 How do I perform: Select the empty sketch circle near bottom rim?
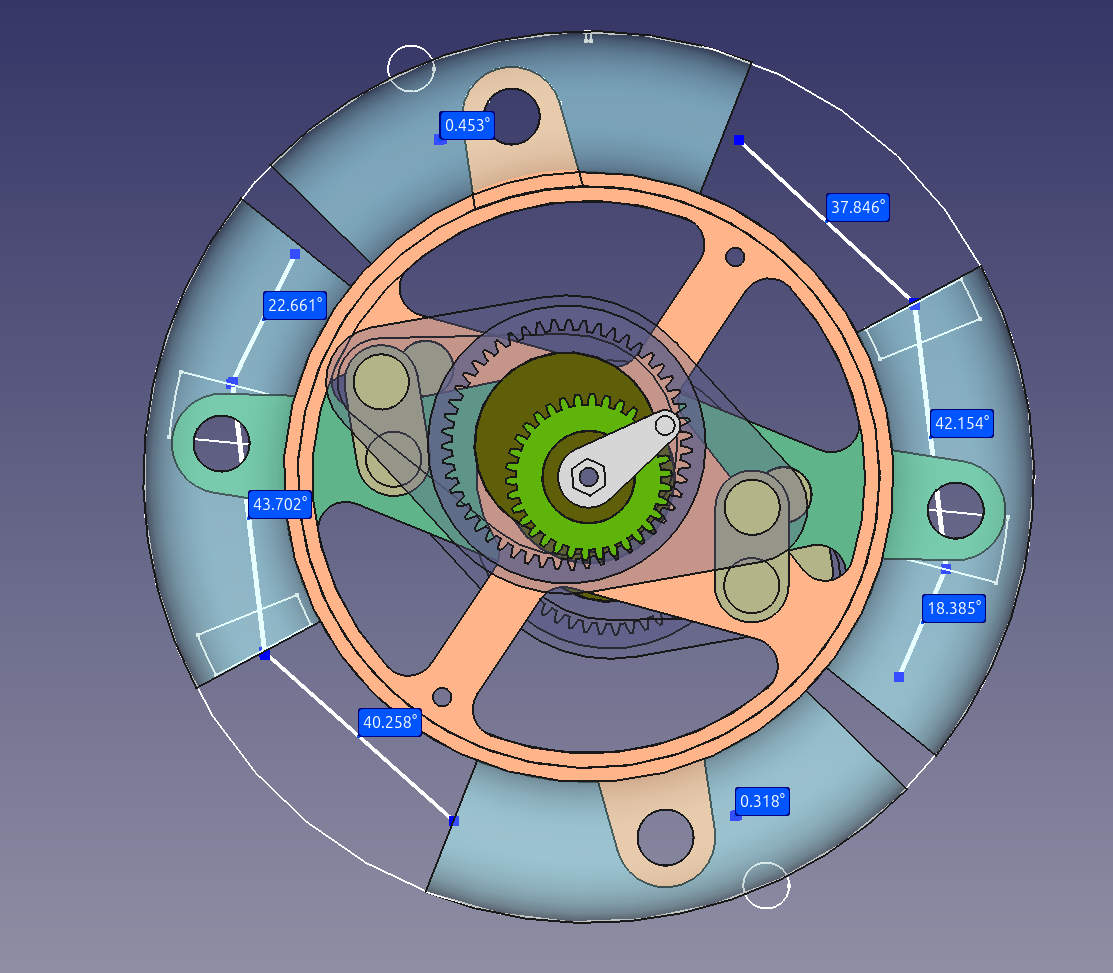[x=766, y=886]
